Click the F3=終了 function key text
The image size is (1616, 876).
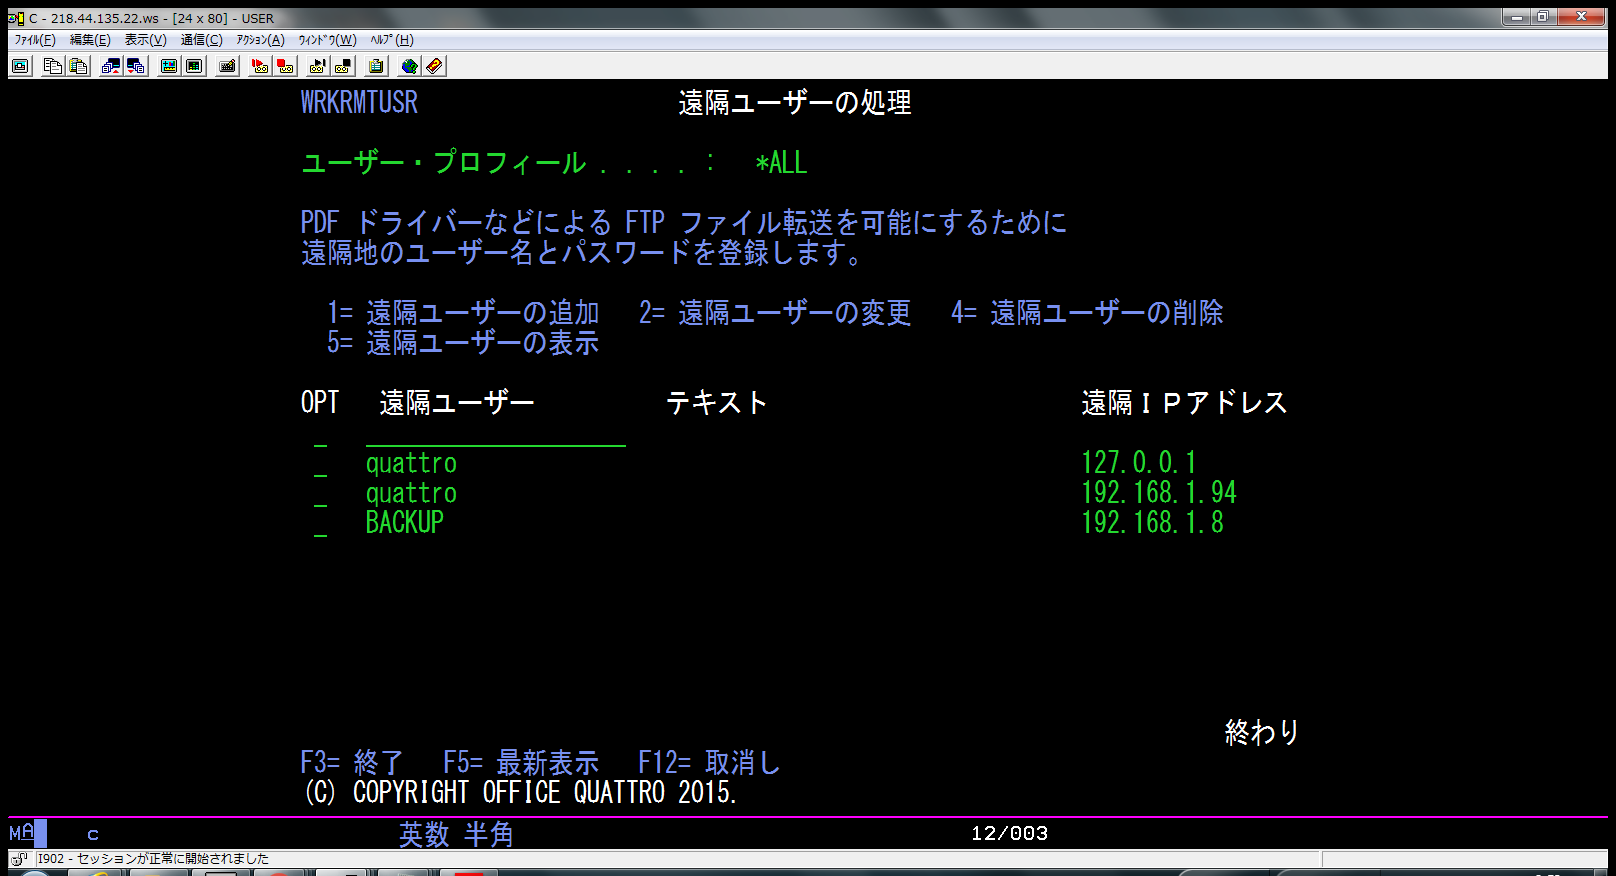[x=351, y=763]
